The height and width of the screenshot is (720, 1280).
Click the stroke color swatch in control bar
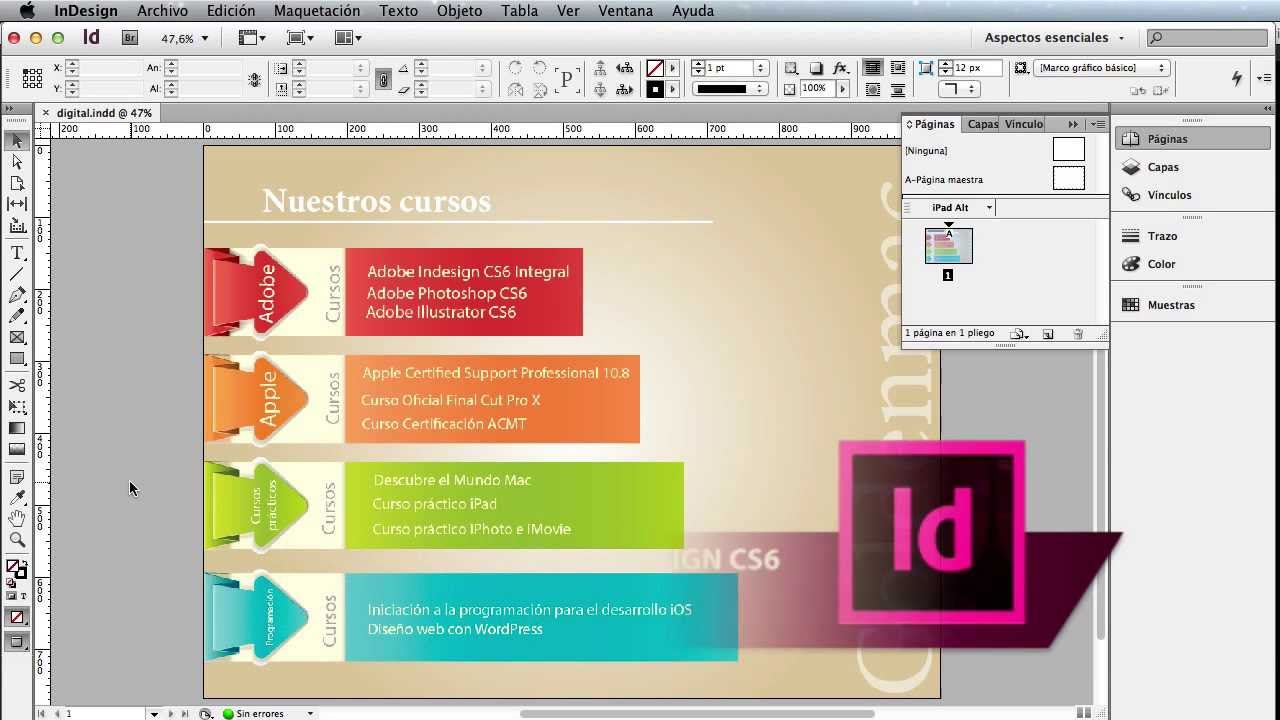pyautogui.click(x=655, y=89)
